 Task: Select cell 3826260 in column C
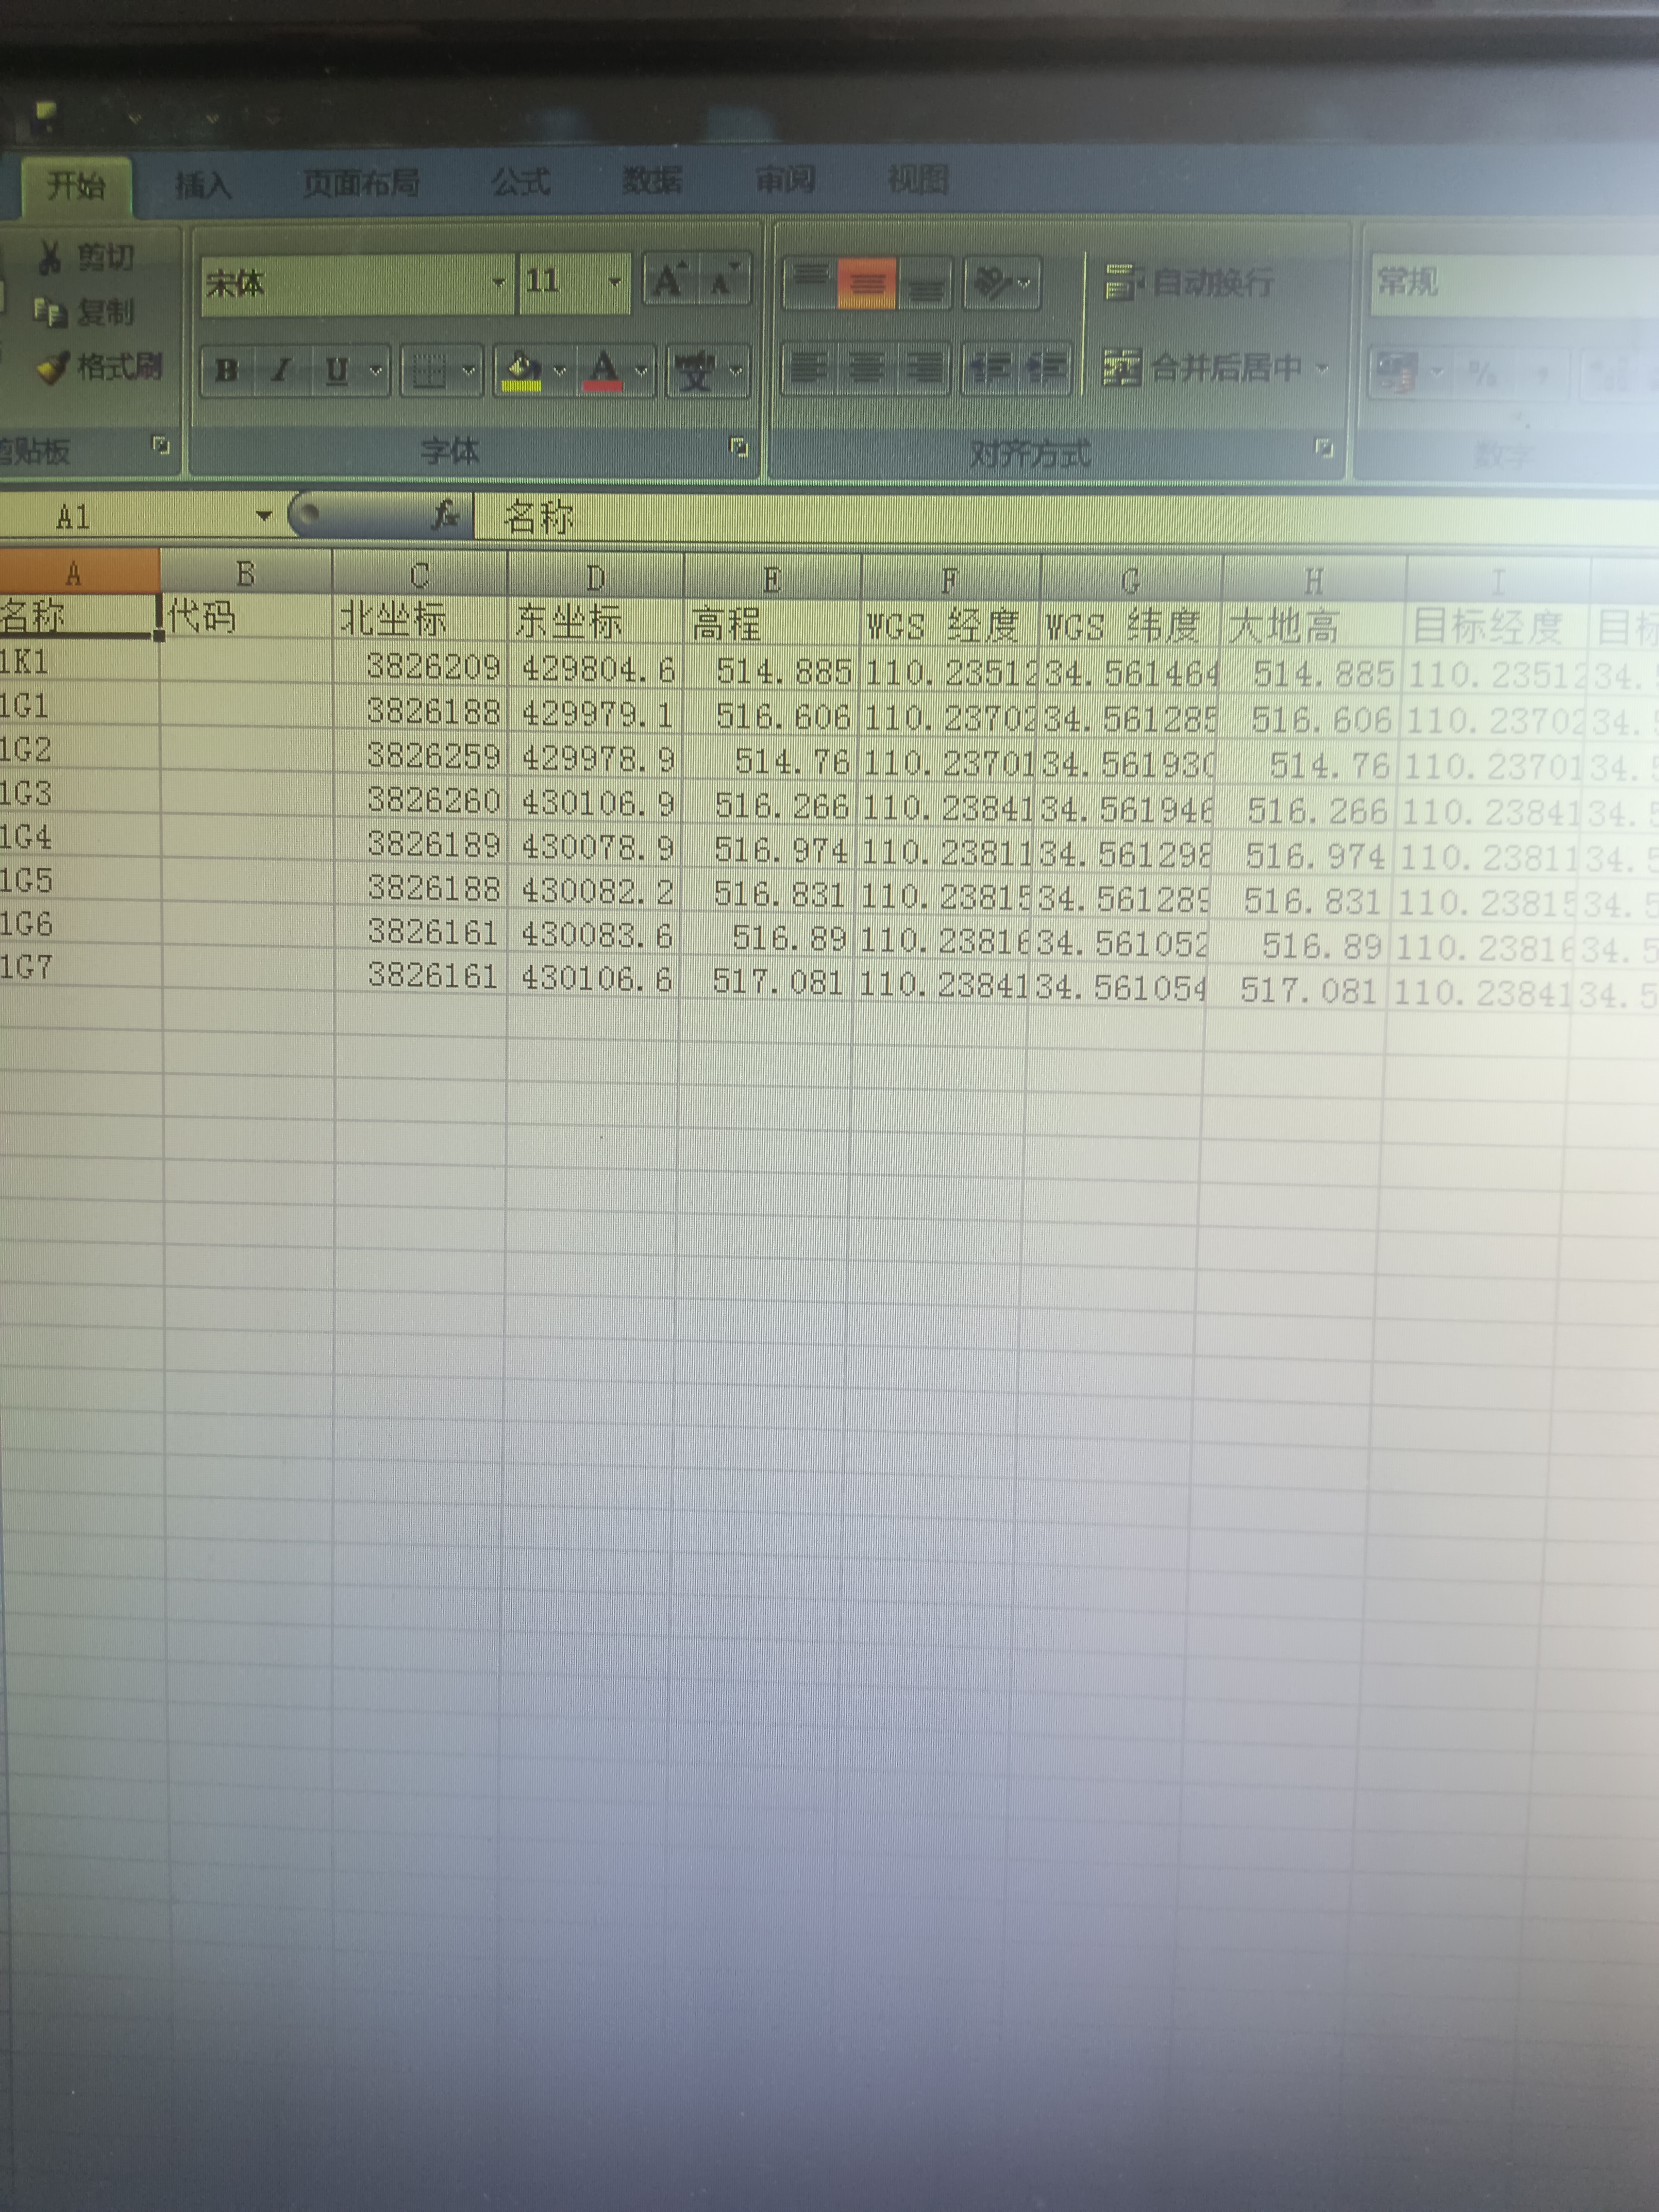tap(420, 800)
